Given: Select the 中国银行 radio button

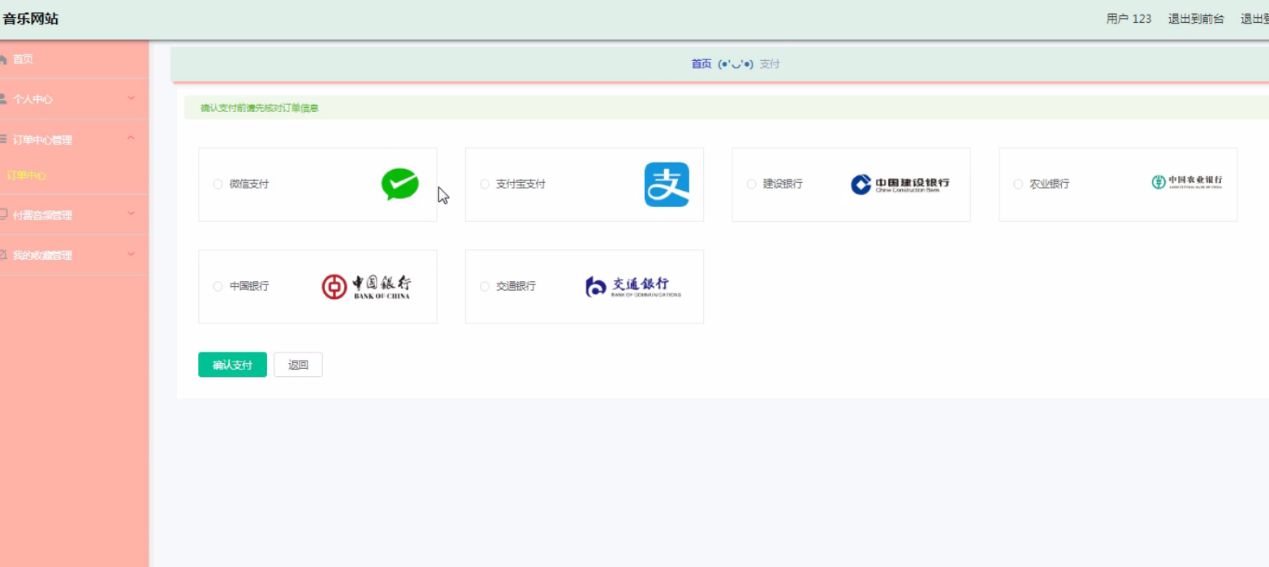Looking at the screenshot, I should (x=218, y=286).
